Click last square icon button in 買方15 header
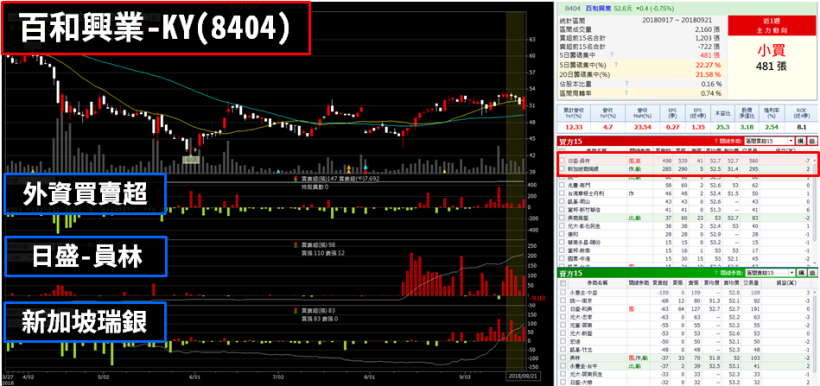The width and height of the screenshot is (820, 386). pos(812,141)
